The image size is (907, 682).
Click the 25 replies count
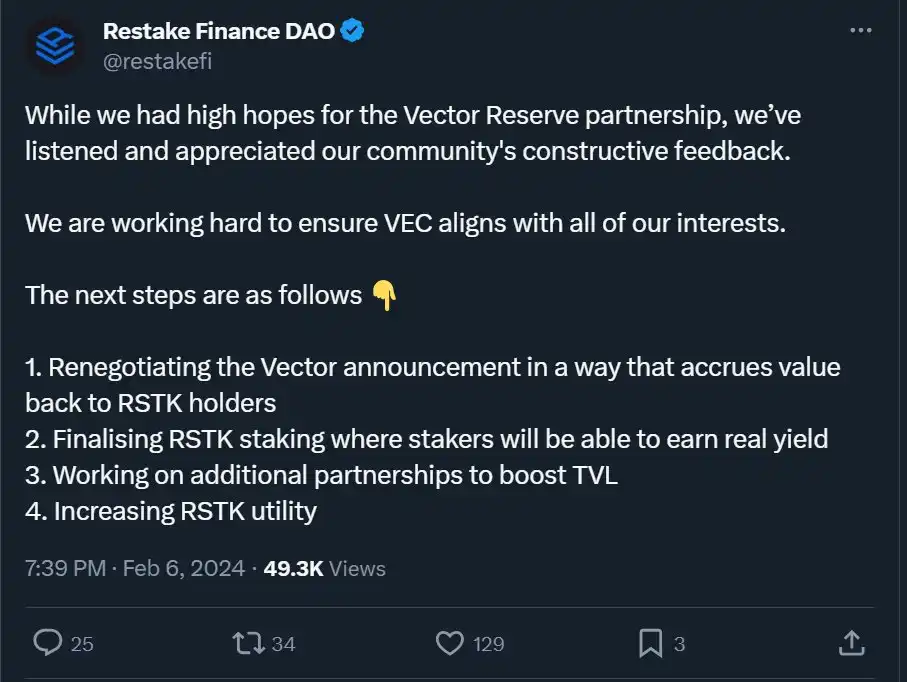[82, 644]
